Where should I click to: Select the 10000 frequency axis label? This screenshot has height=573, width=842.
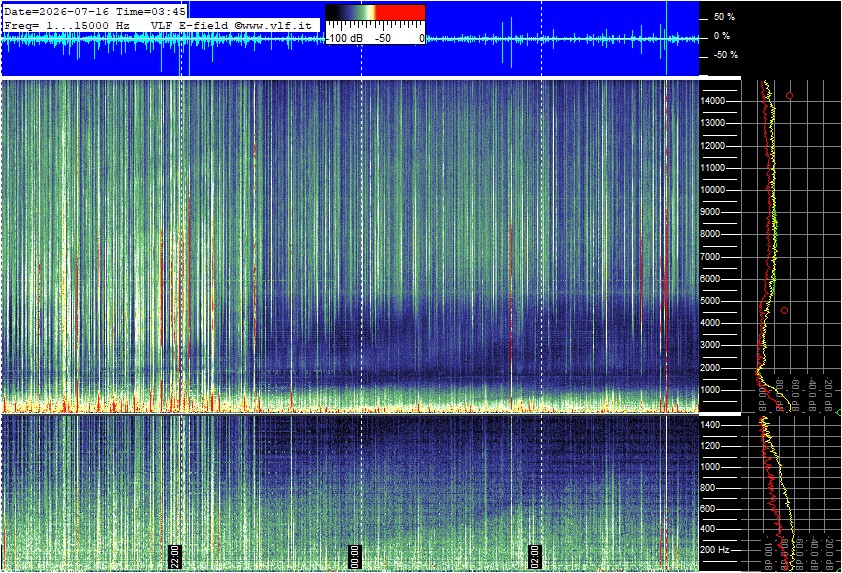click(713, 190)
